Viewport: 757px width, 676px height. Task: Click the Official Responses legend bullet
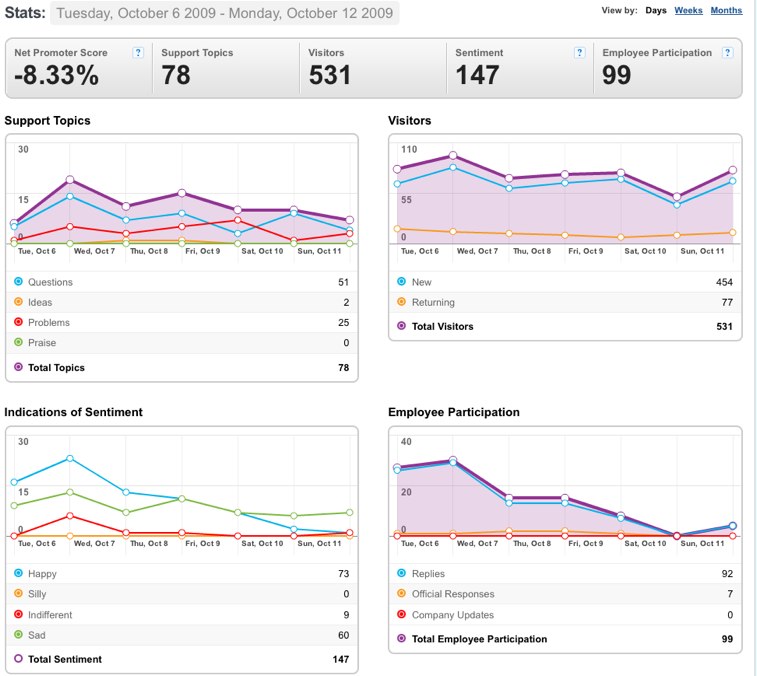pos(401,593)
